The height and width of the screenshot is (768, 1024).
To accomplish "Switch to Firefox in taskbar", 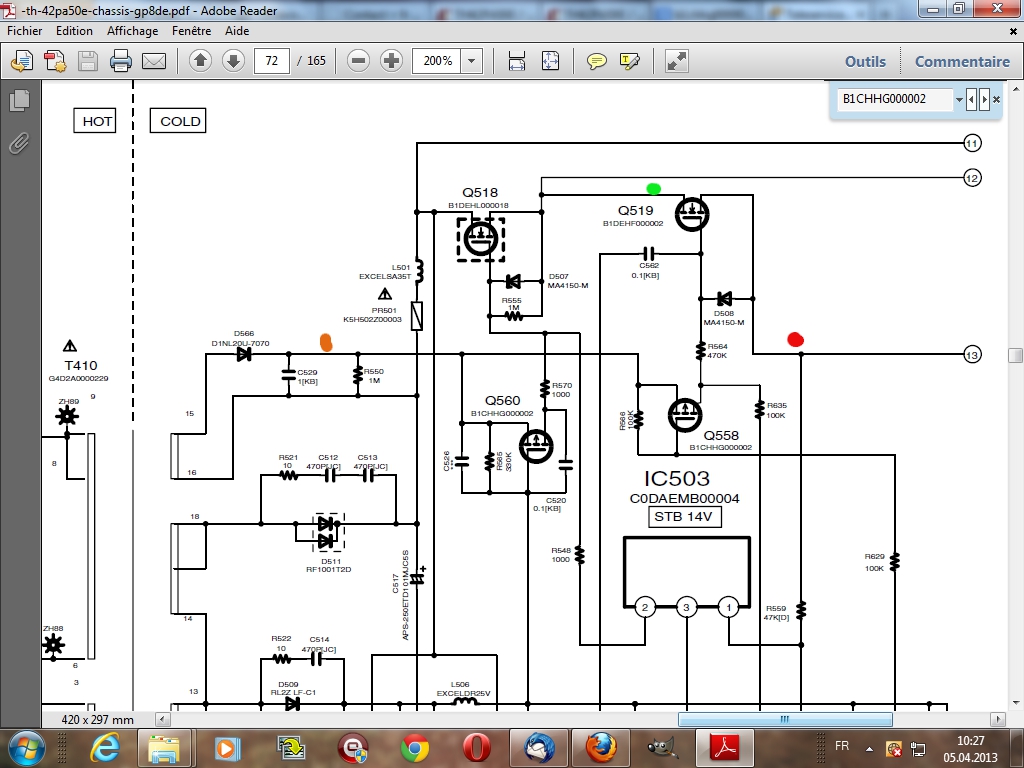I will pyautogui.click(x=601, y=748).
